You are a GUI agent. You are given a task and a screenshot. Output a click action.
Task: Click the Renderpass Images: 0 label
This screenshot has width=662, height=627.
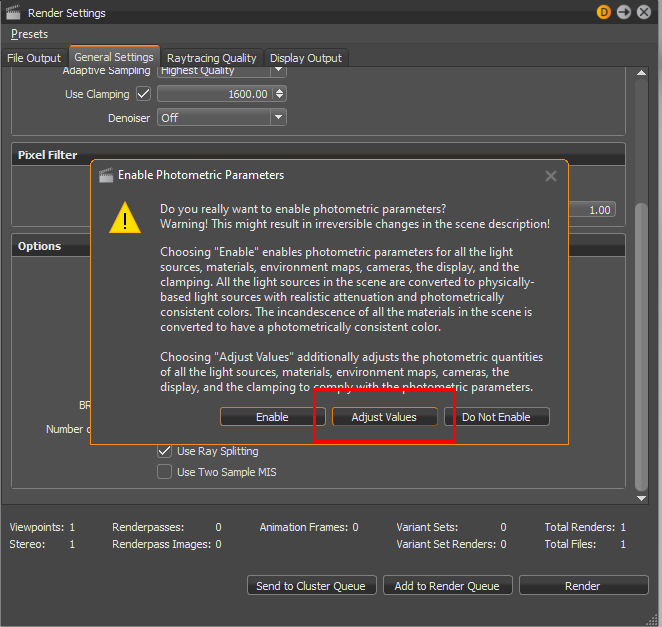[167, 544]
